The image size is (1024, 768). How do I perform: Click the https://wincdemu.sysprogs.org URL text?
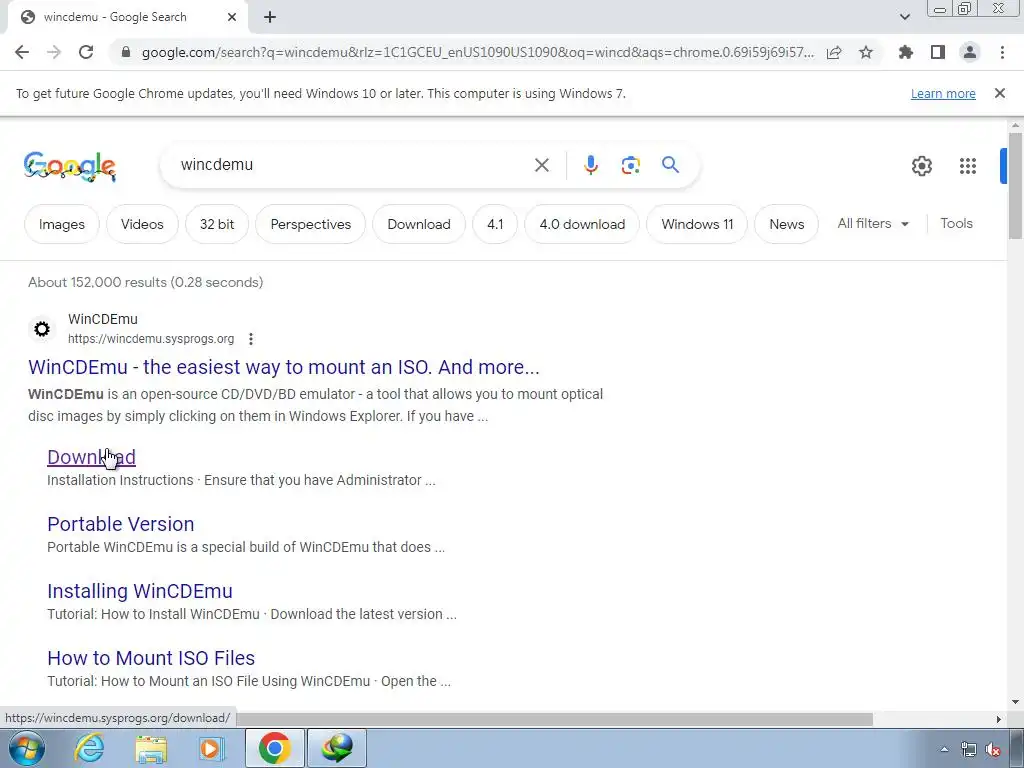tap(151, 339)
